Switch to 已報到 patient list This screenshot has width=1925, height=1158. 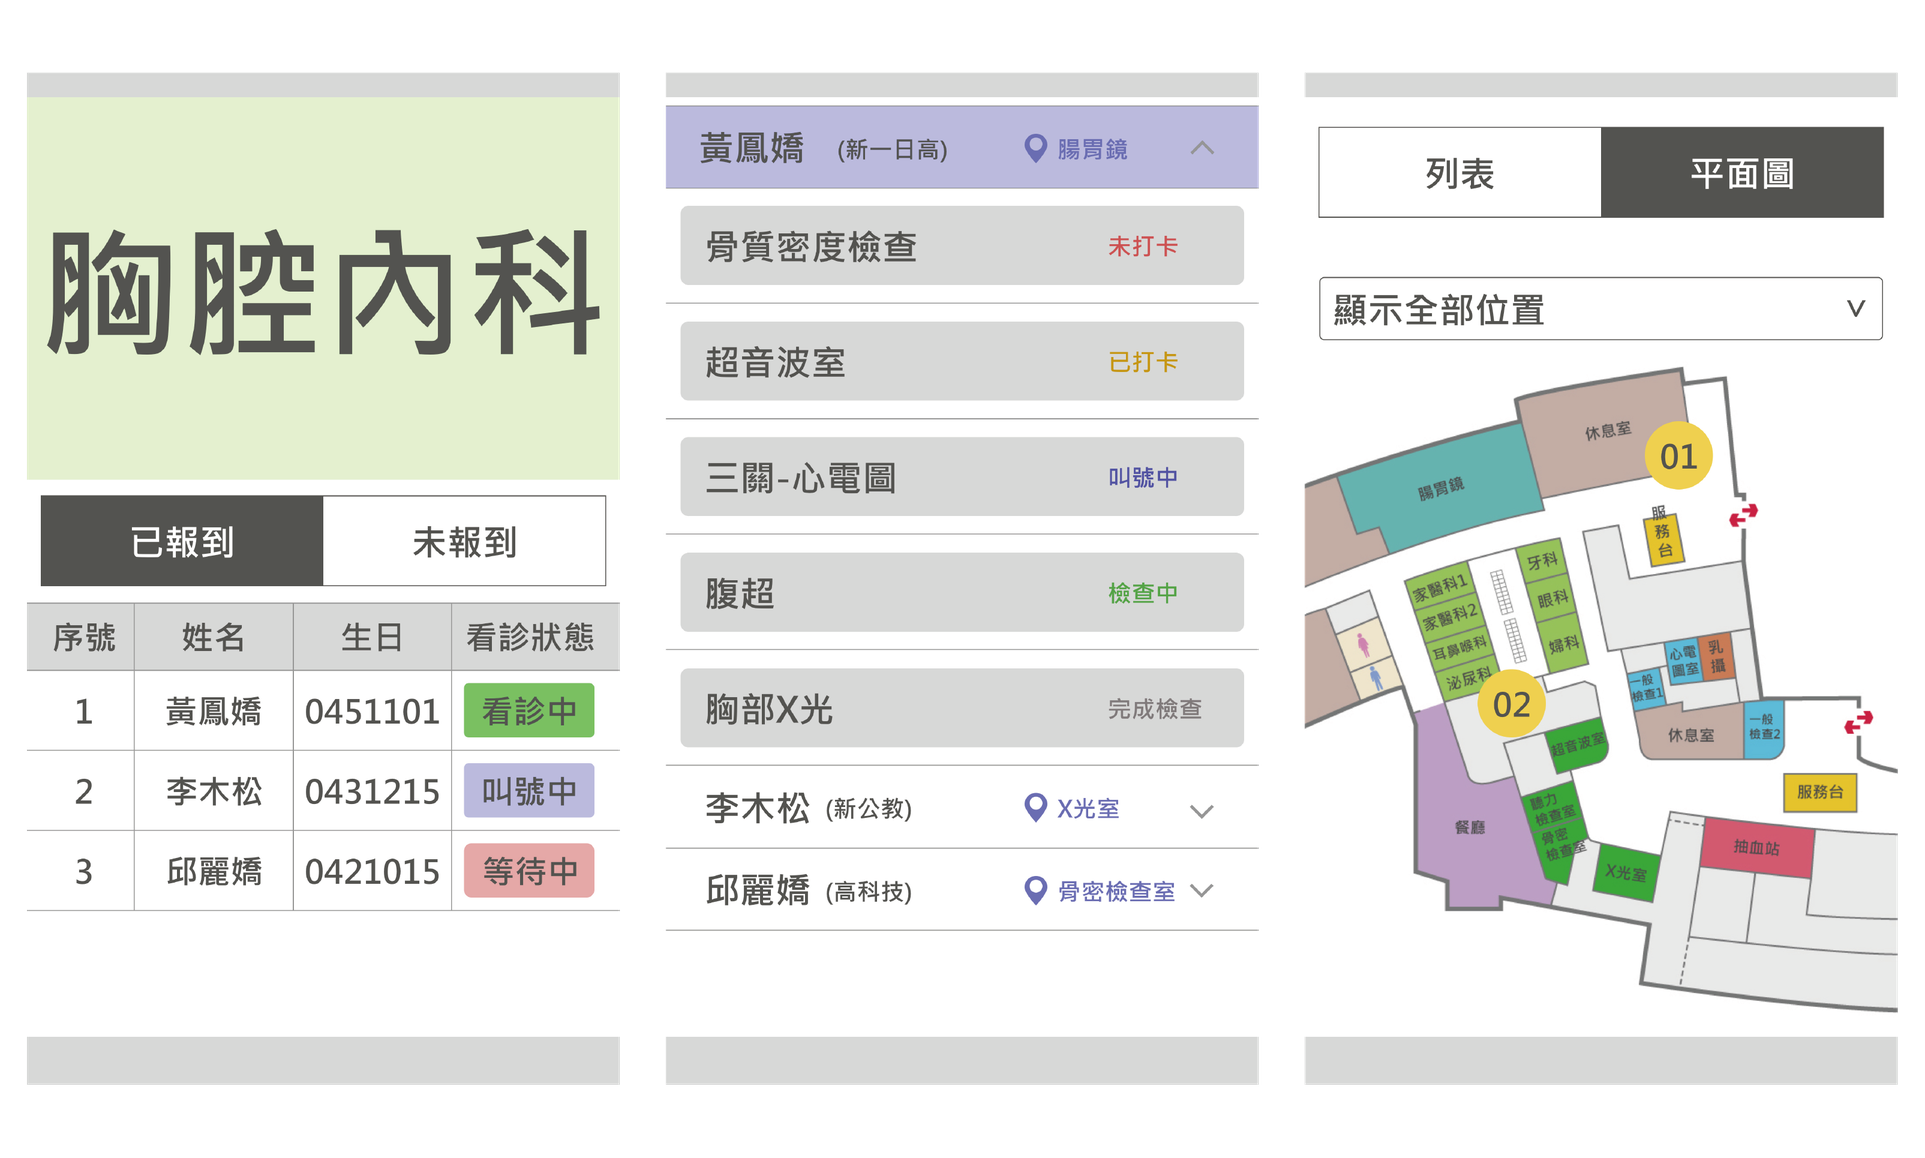pos(182,541)
